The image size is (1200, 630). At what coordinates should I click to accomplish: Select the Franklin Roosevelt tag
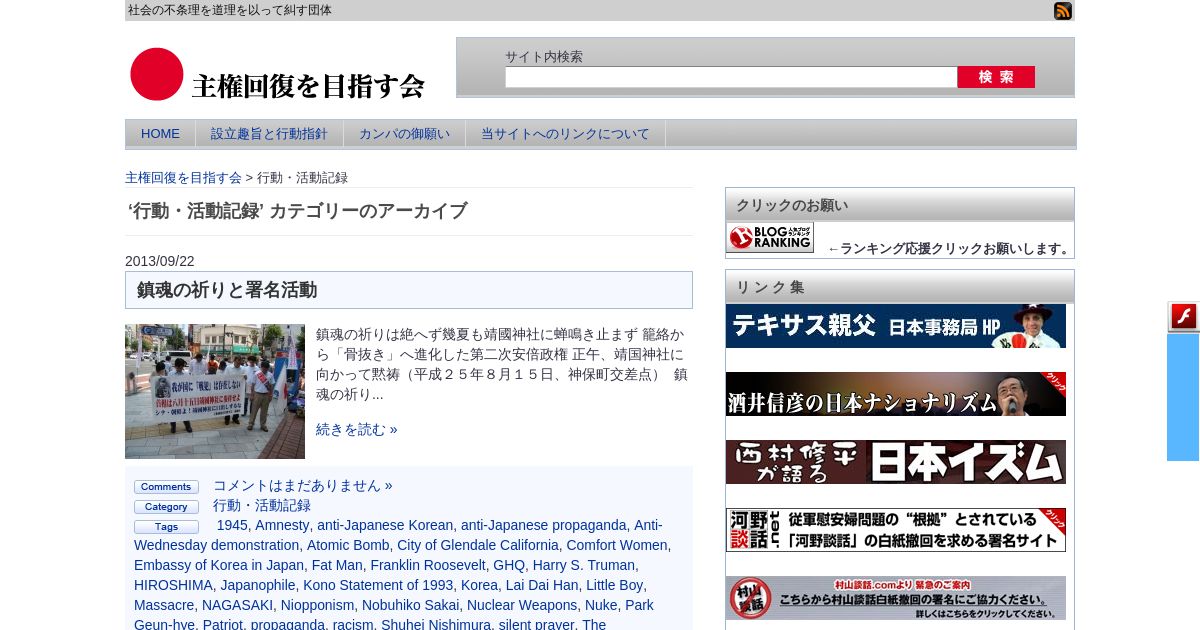click(x=428, y=565)
